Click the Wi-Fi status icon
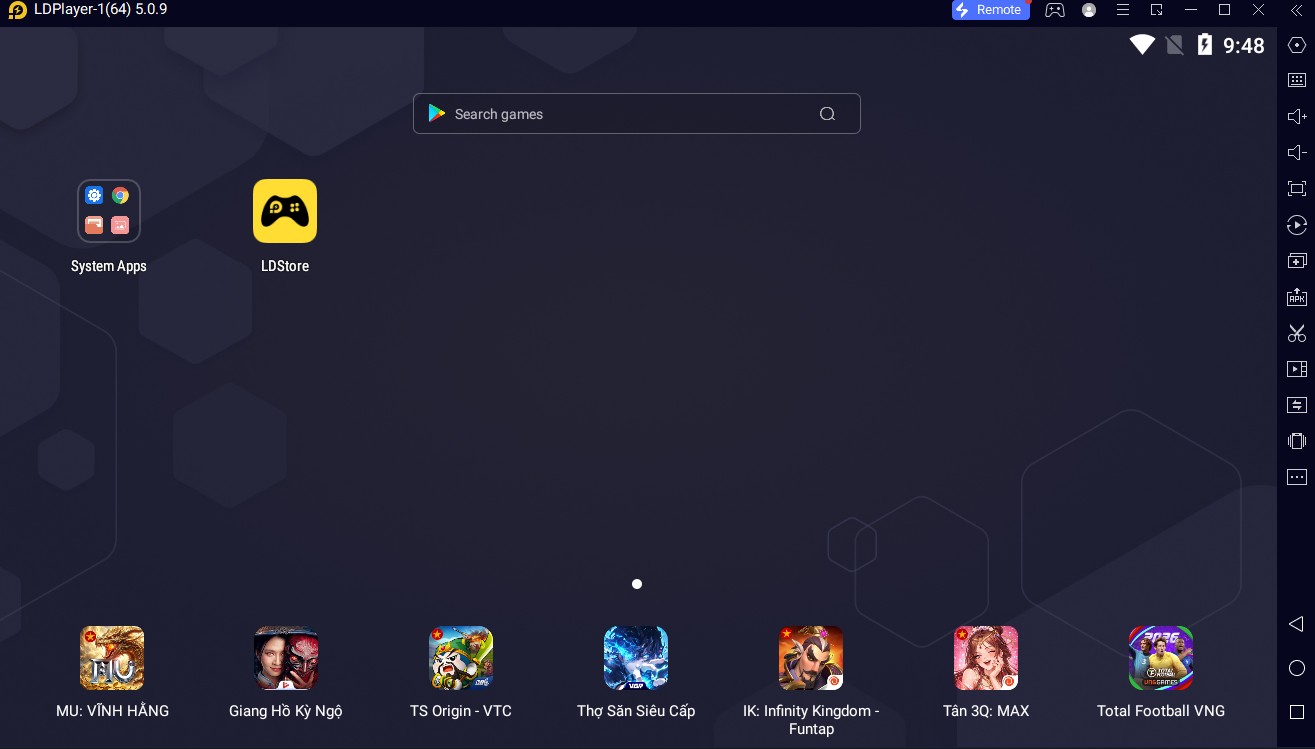The image size is (1315, 749). (x=1142, y=45)
